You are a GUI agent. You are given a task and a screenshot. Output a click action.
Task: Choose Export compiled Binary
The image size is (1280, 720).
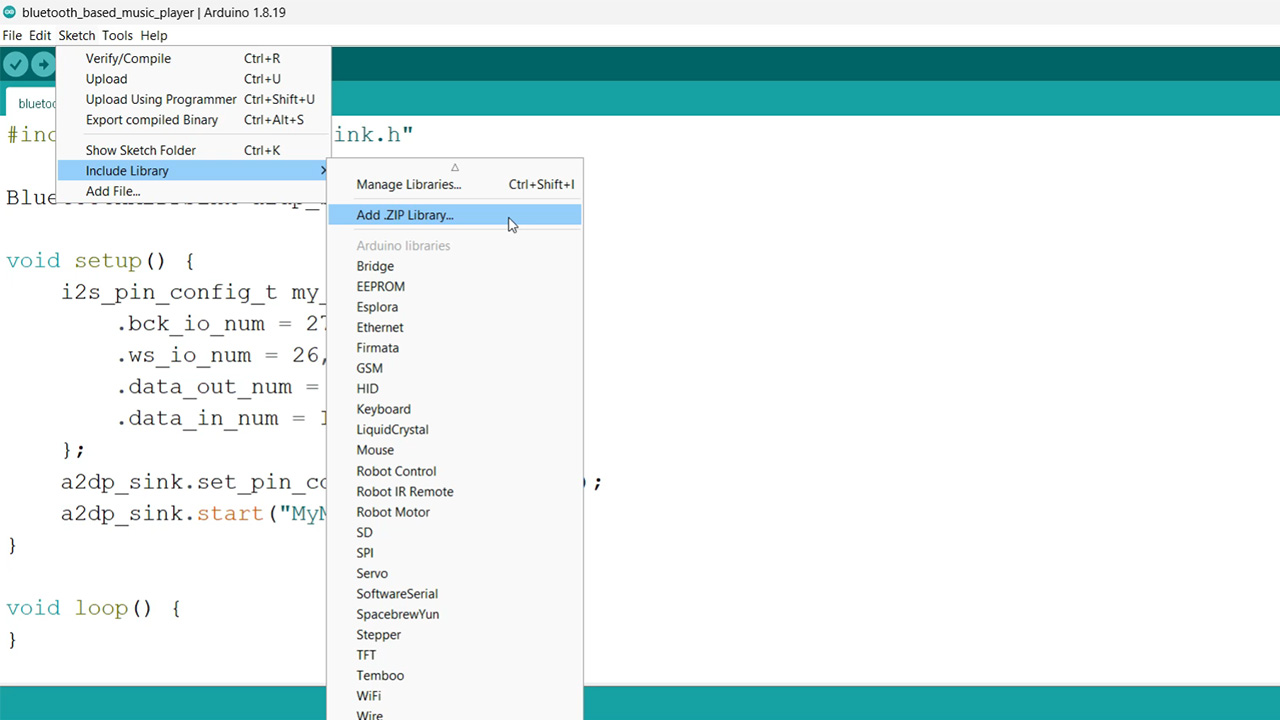[193, 120]
